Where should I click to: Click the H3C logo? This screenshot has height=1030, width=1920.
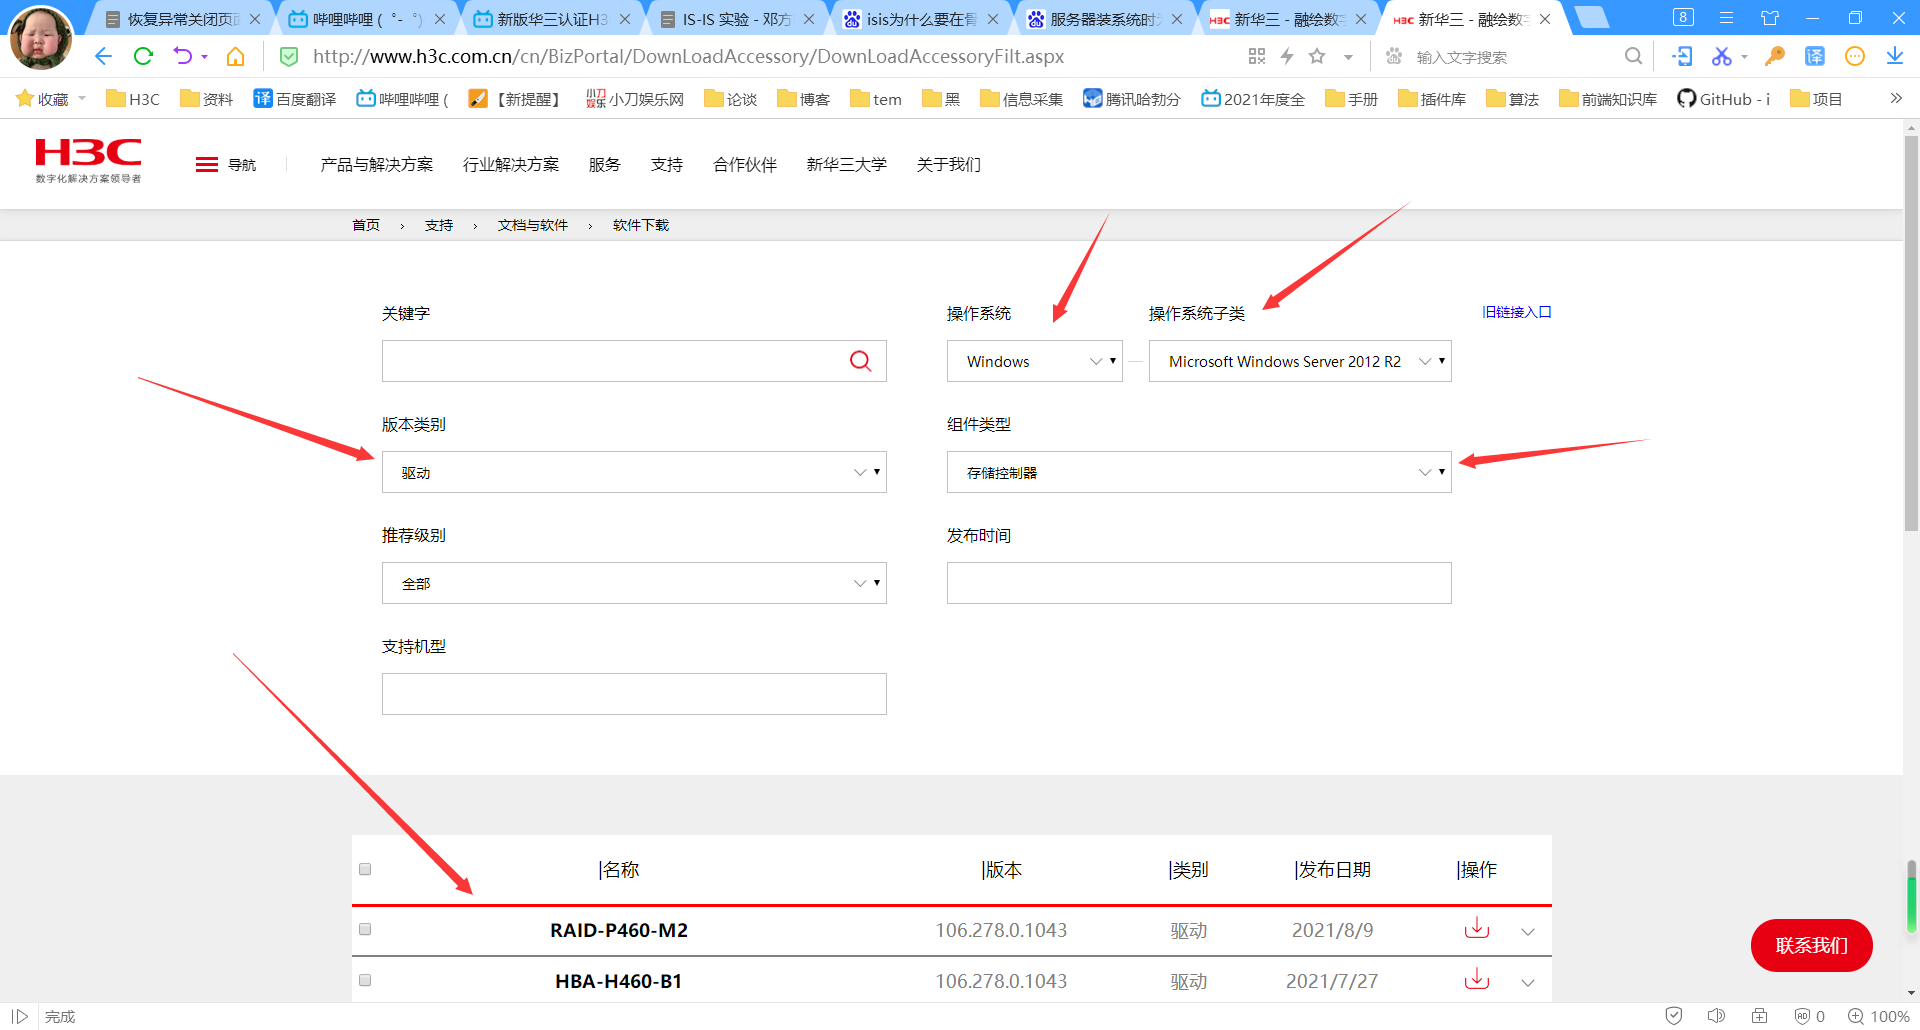point(88,160)
